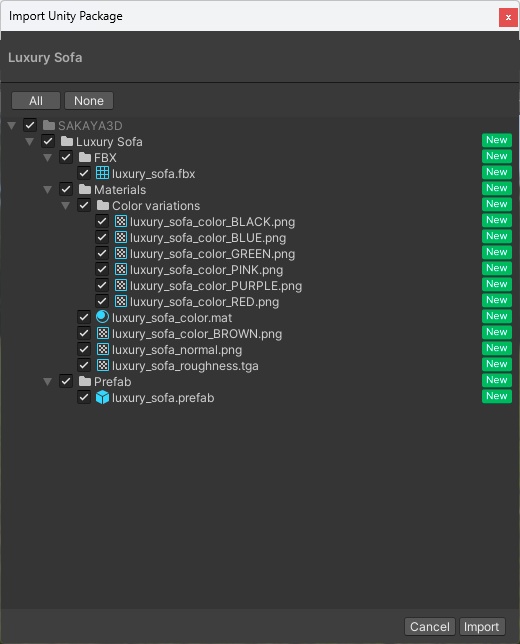
Task: Collapse the Color variations folder arrow
Action: pyautogui.click(x=66, y=206)
